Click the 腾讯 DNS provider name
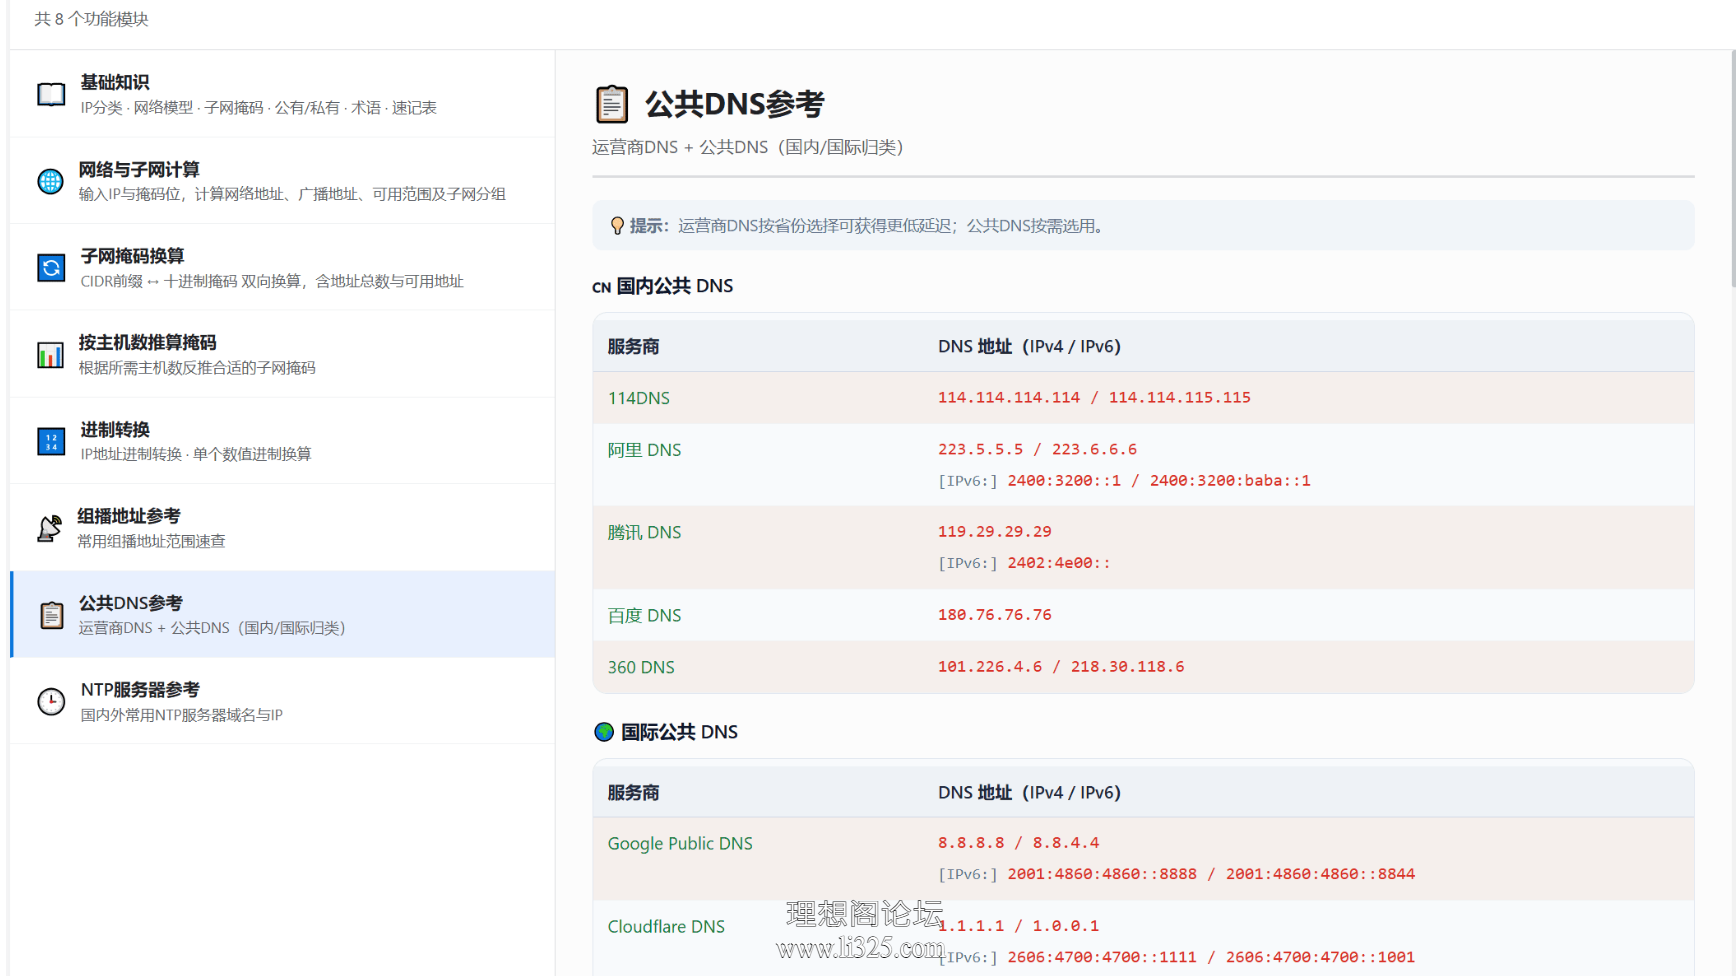The width and height of the screenshot is (1736, 976). [644, 532]
